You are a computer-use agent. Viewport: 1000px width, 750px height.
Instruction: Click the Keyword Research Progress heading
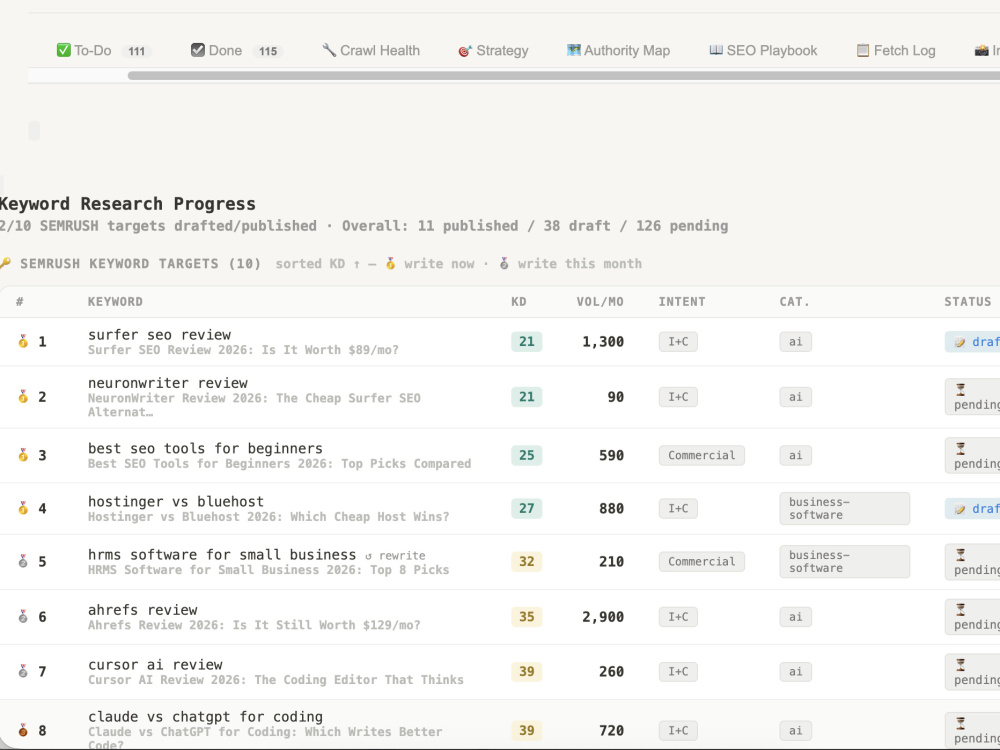(x=128, y=204)
